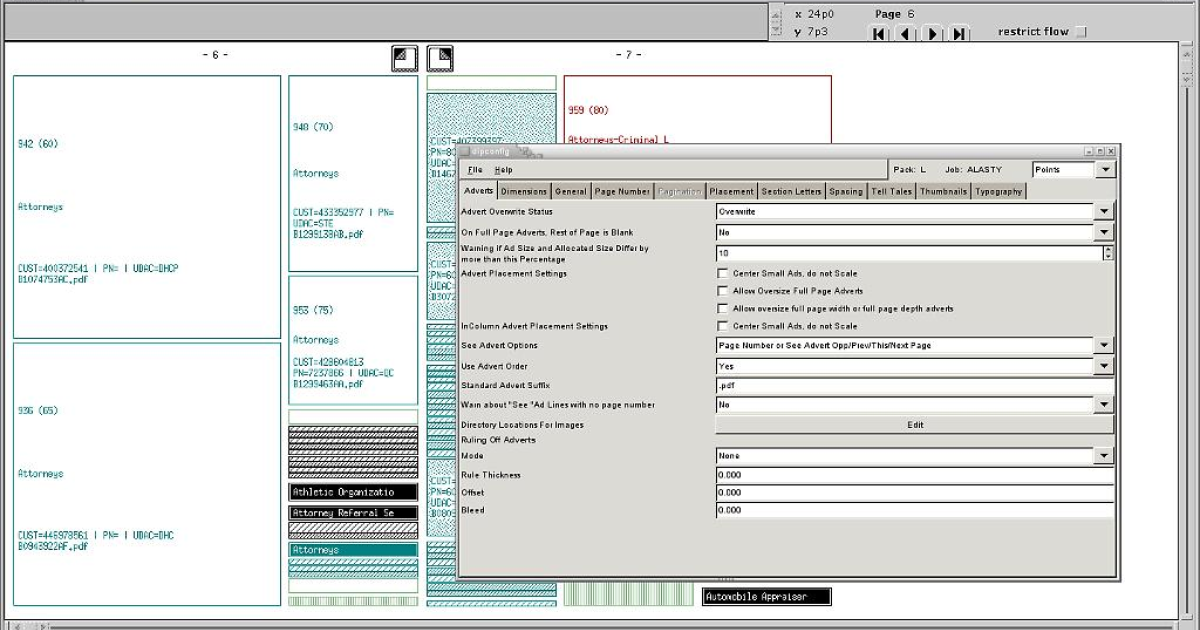Click the Rule Thickness input field

[x=914, y=475]
